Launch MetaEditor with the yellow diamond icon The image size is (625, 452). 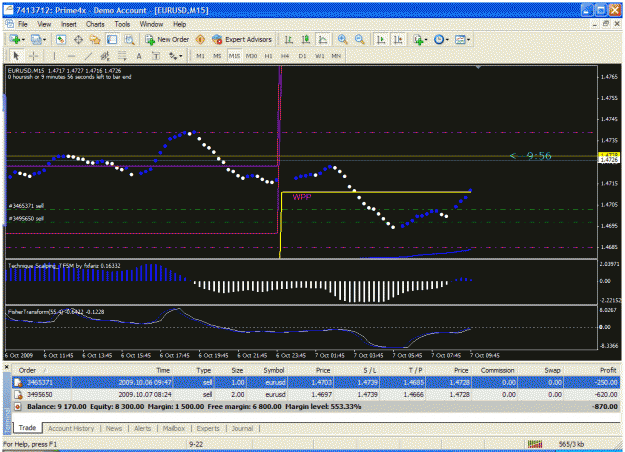tap(200, 39)
